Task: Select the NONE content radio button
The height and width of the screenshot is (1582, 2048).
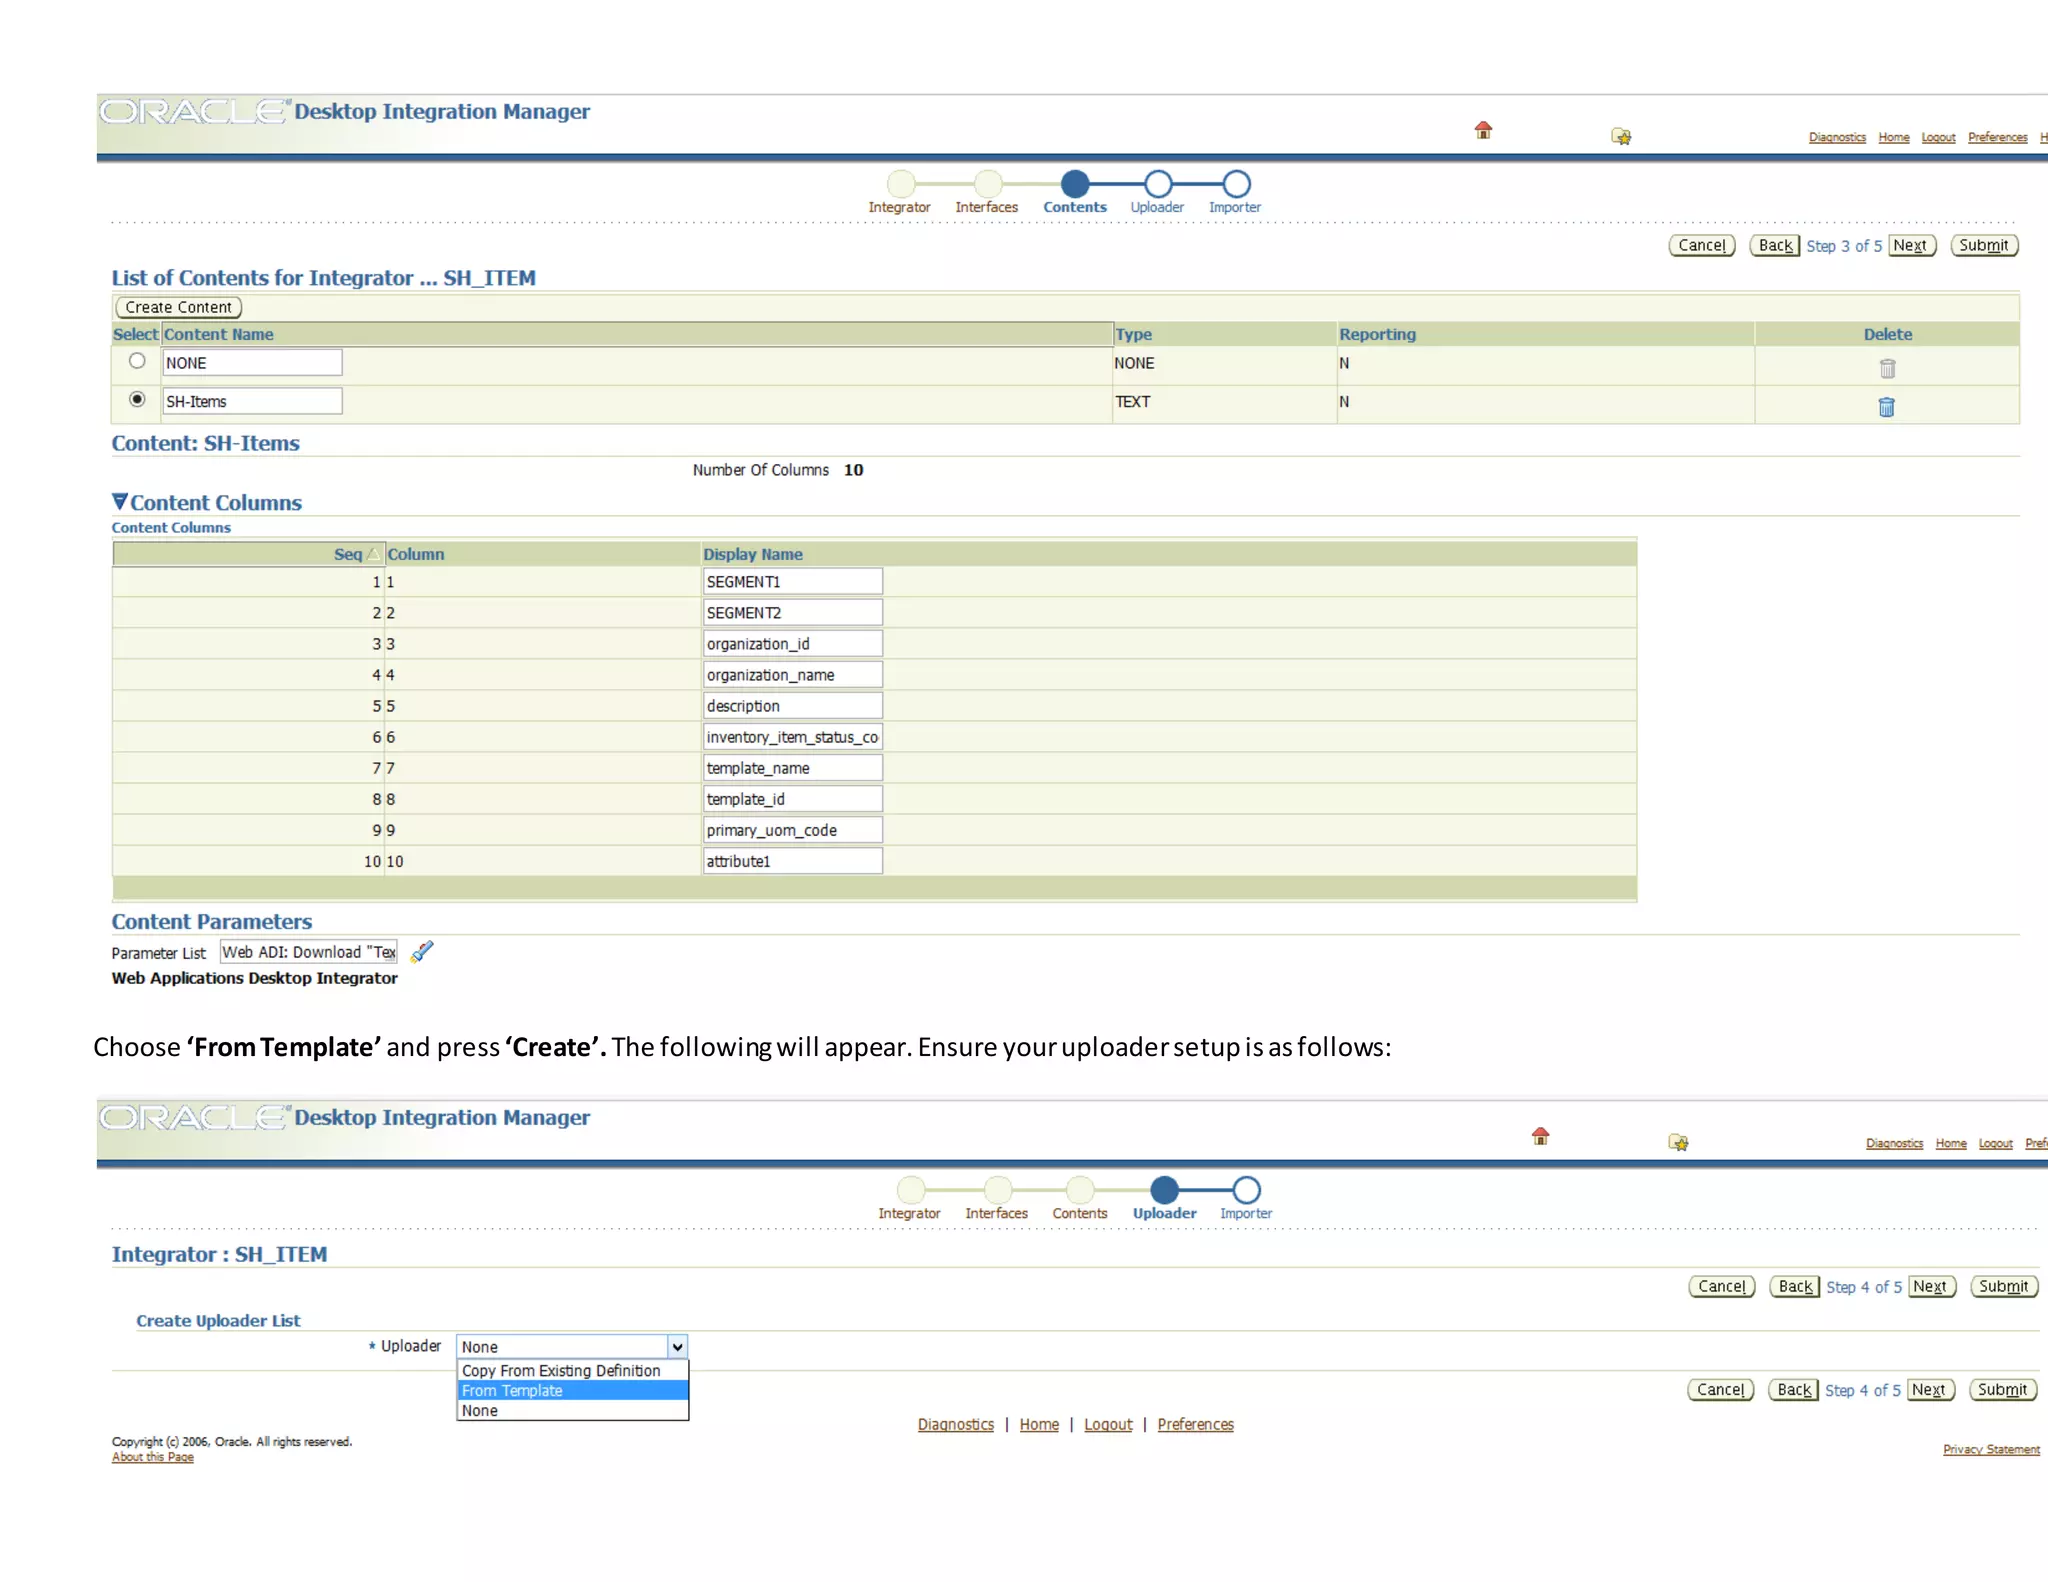Action: (137, 361)
